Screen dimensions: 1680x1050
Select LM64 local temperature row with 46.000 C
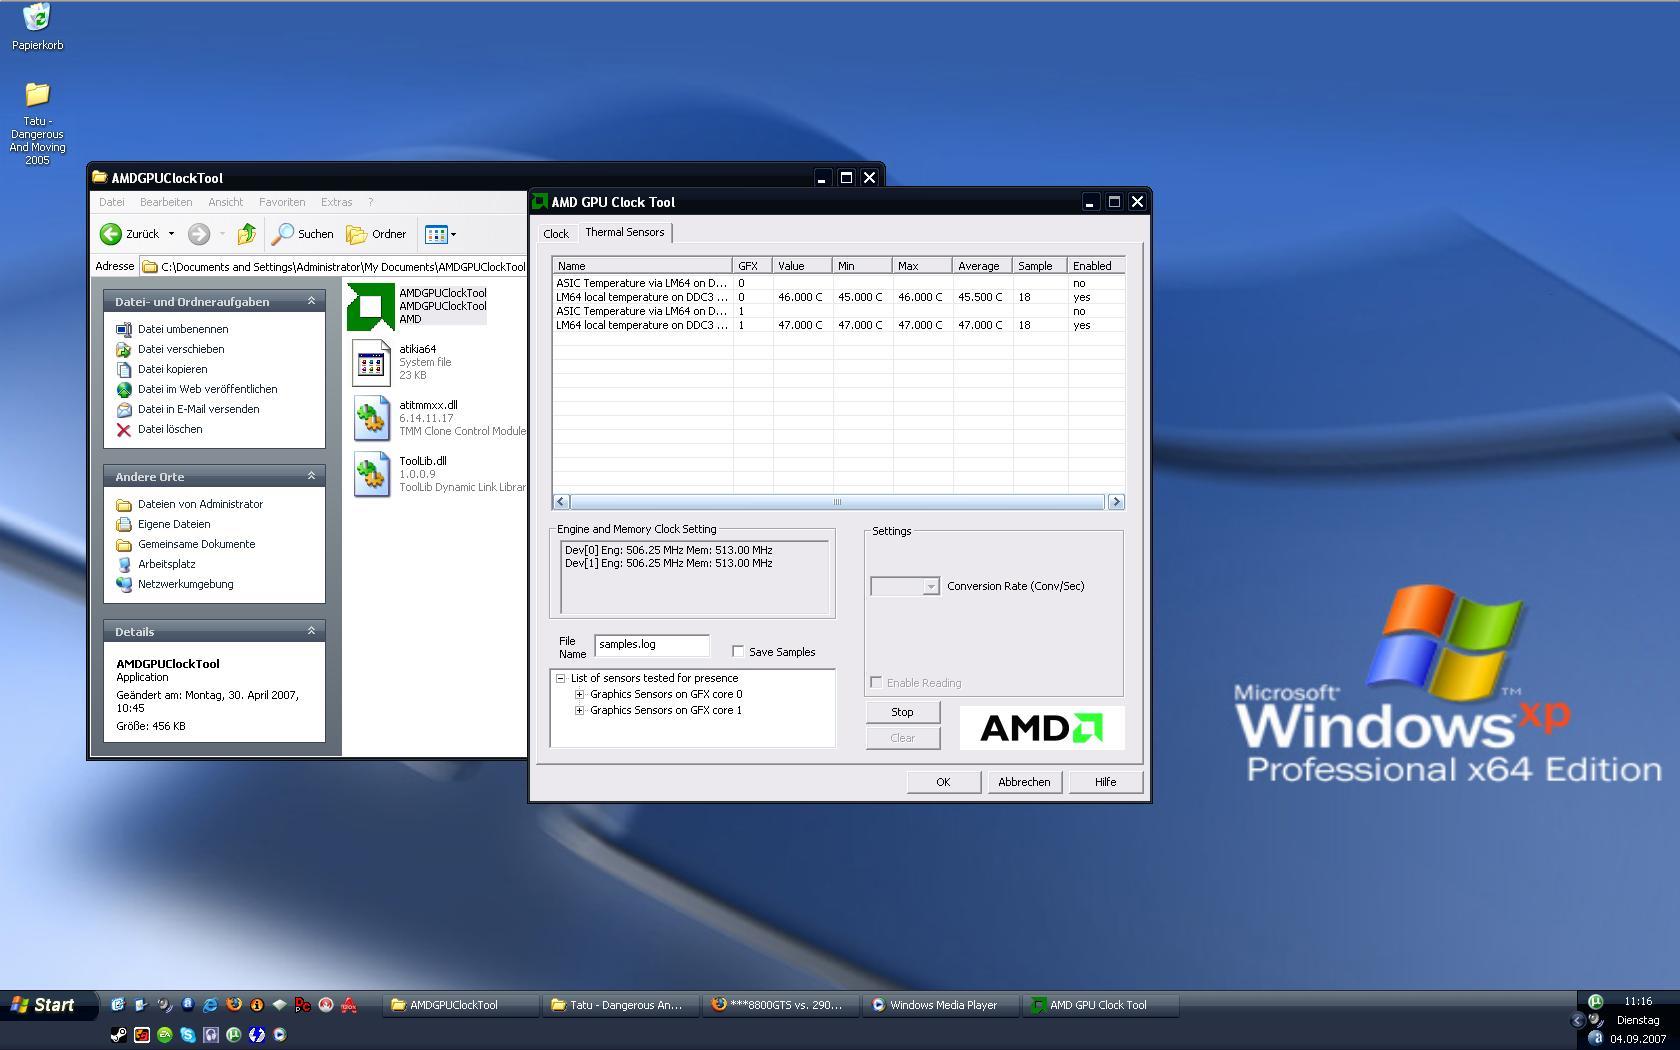pos(838,297)
